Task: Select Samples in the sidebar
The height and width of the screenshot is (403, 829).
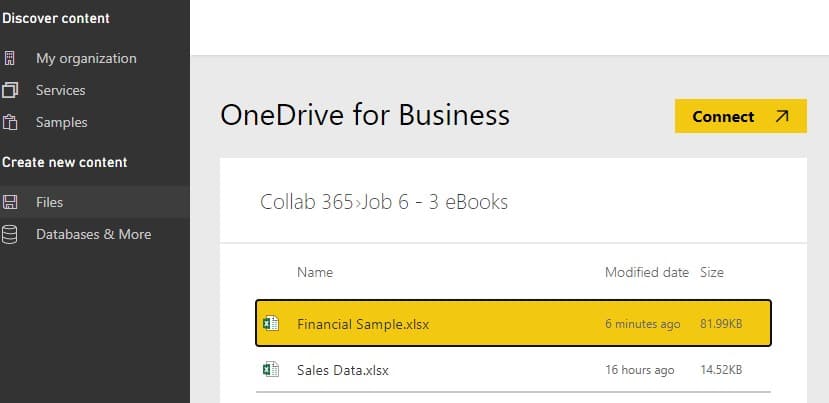Action: click(x=61, y=123)
